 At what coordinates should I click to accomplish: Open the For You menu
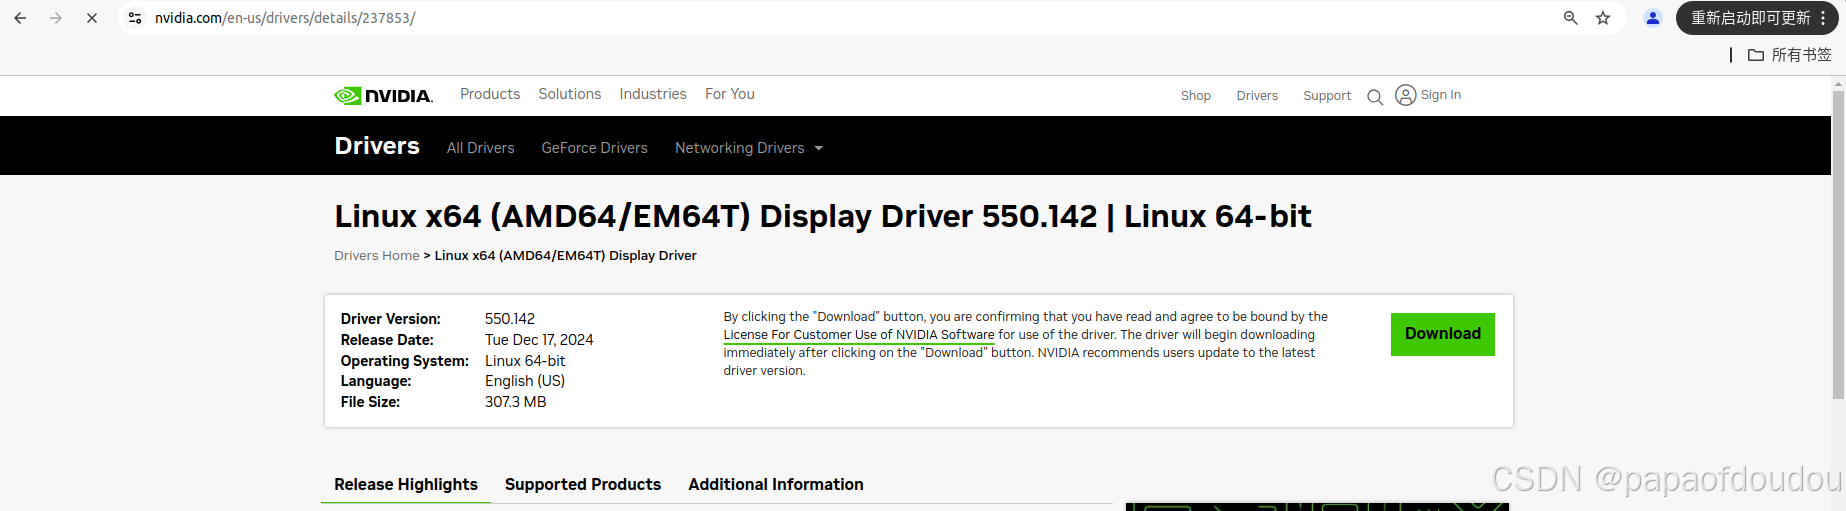pyautogui.click(x=730, y=94)
